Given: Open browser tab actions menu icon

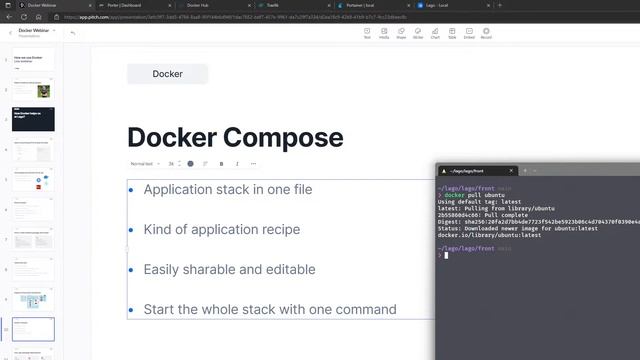Looking at the screenshot, I should (8, 5).
